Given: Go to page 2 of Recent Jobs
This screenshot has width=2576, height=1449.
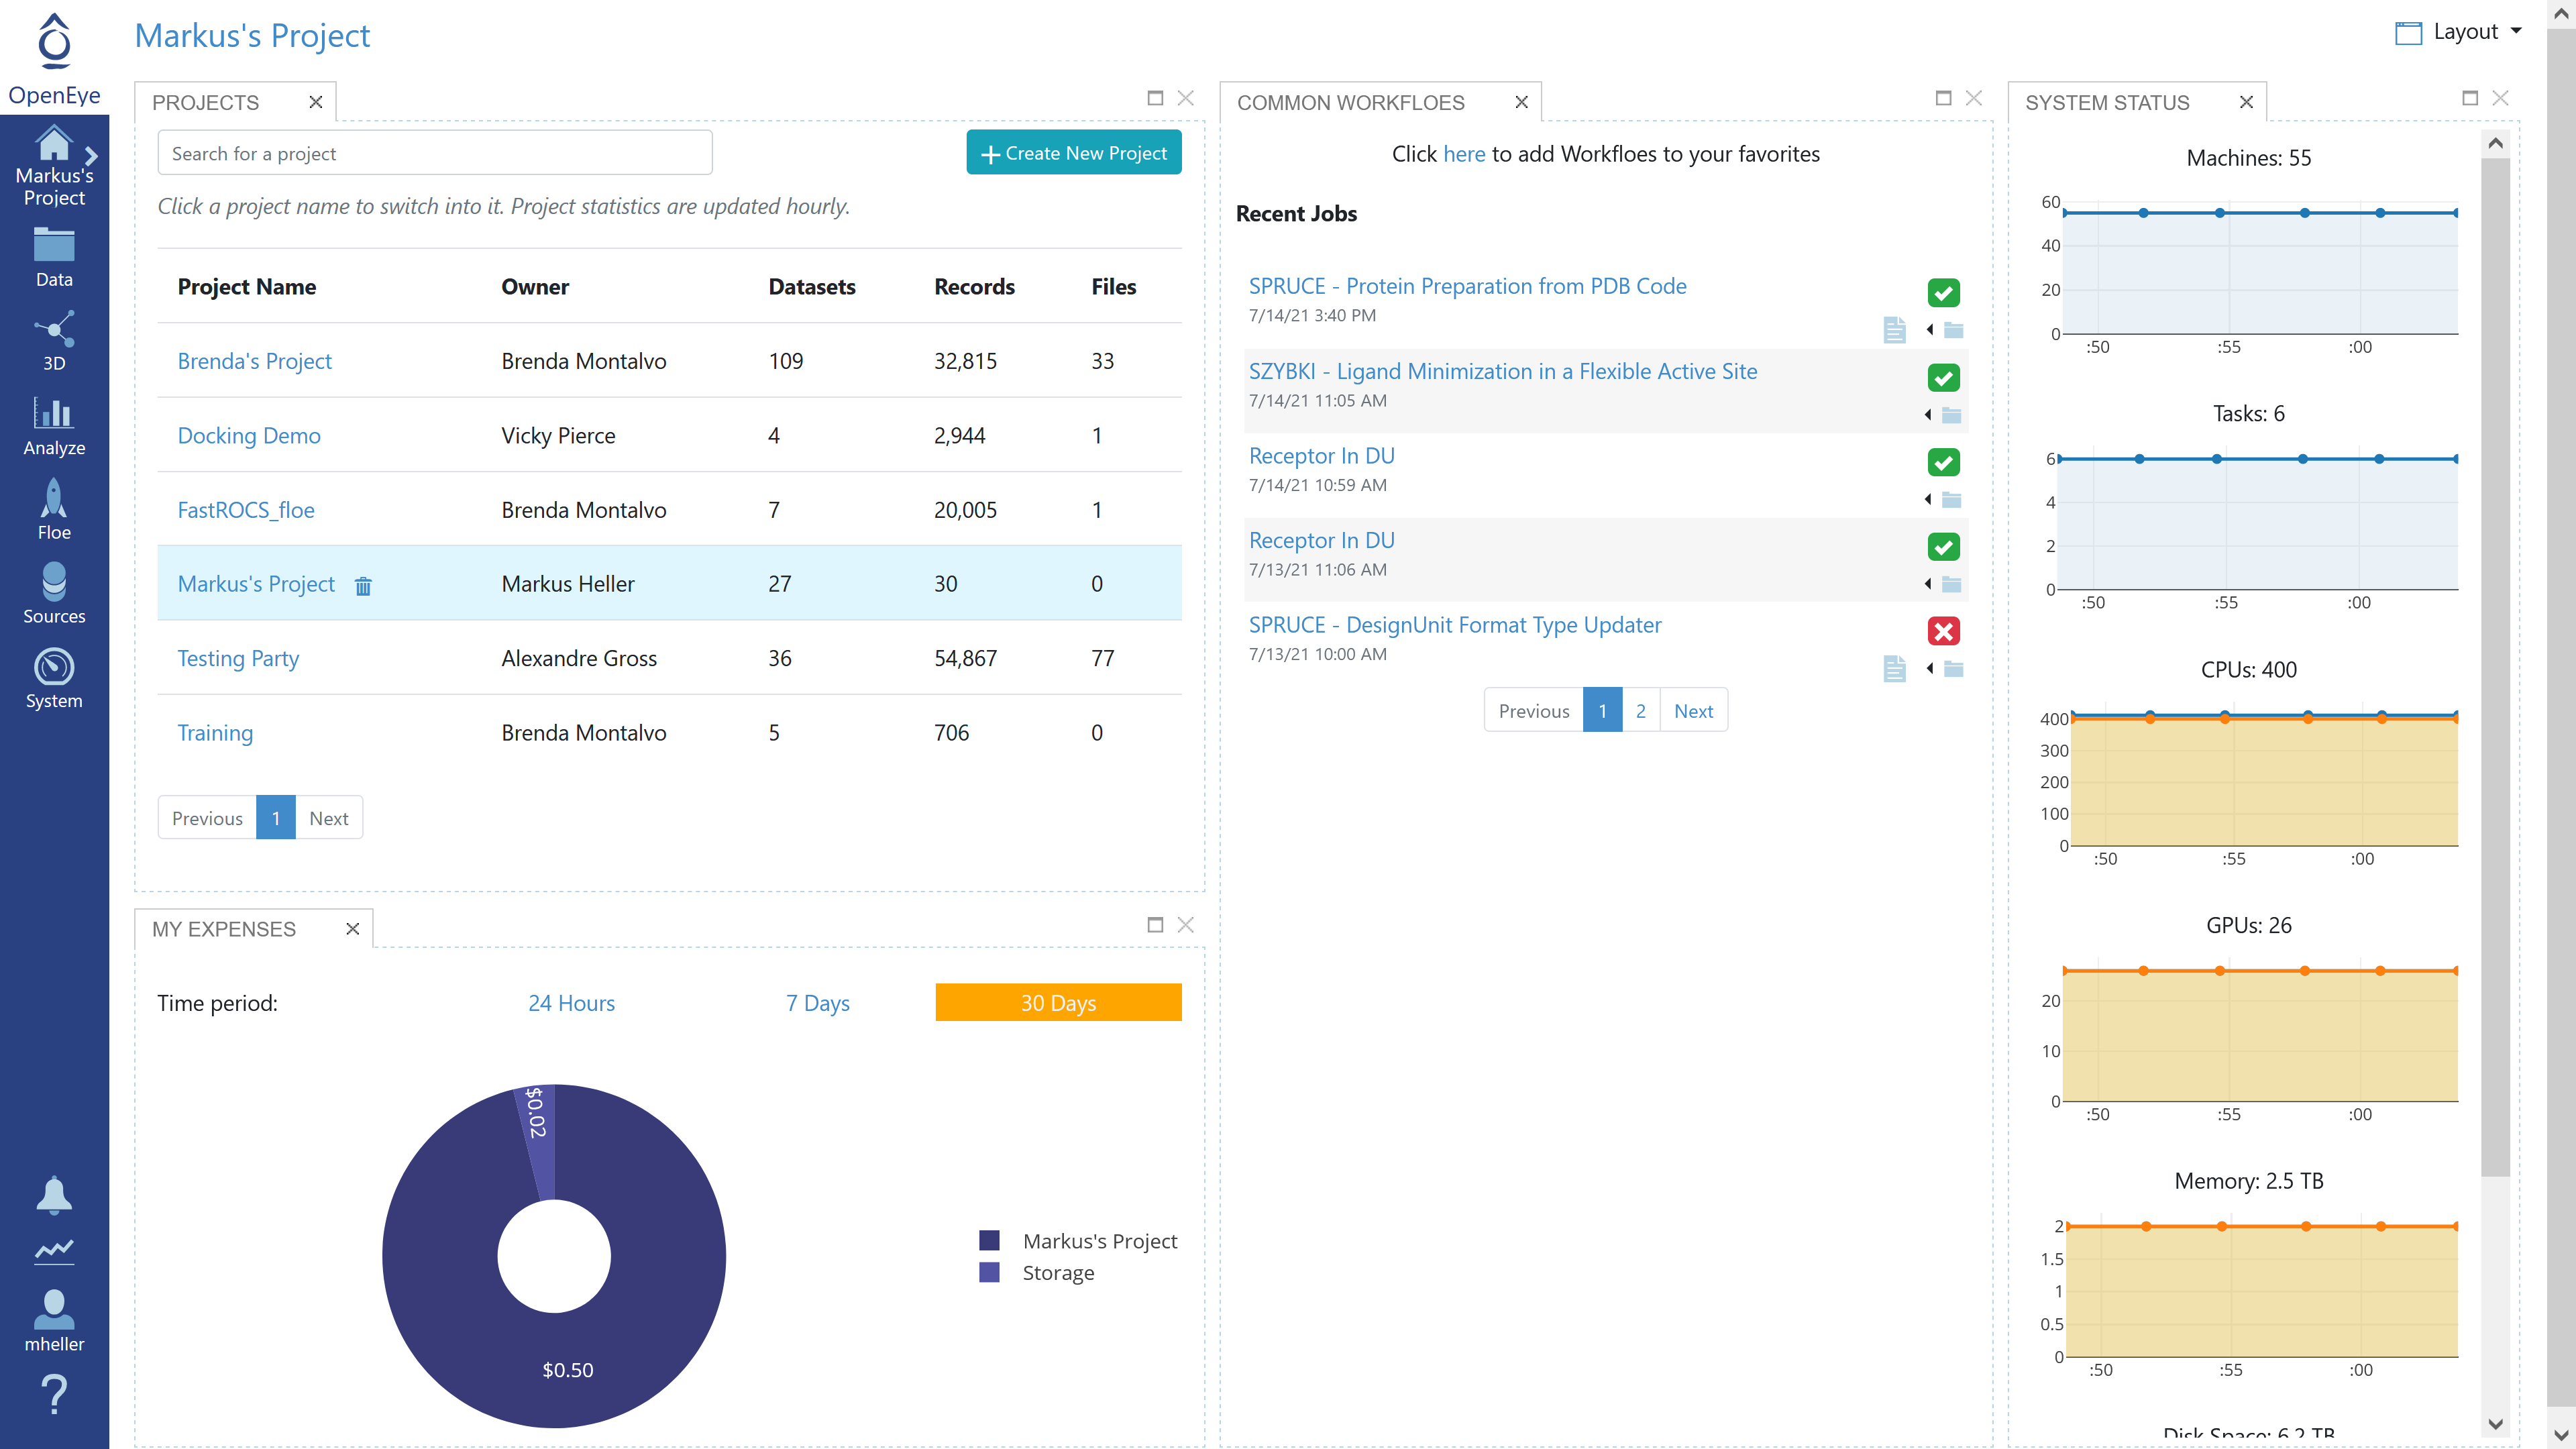Looking at the screenshot, I should tap(1641, 710).
